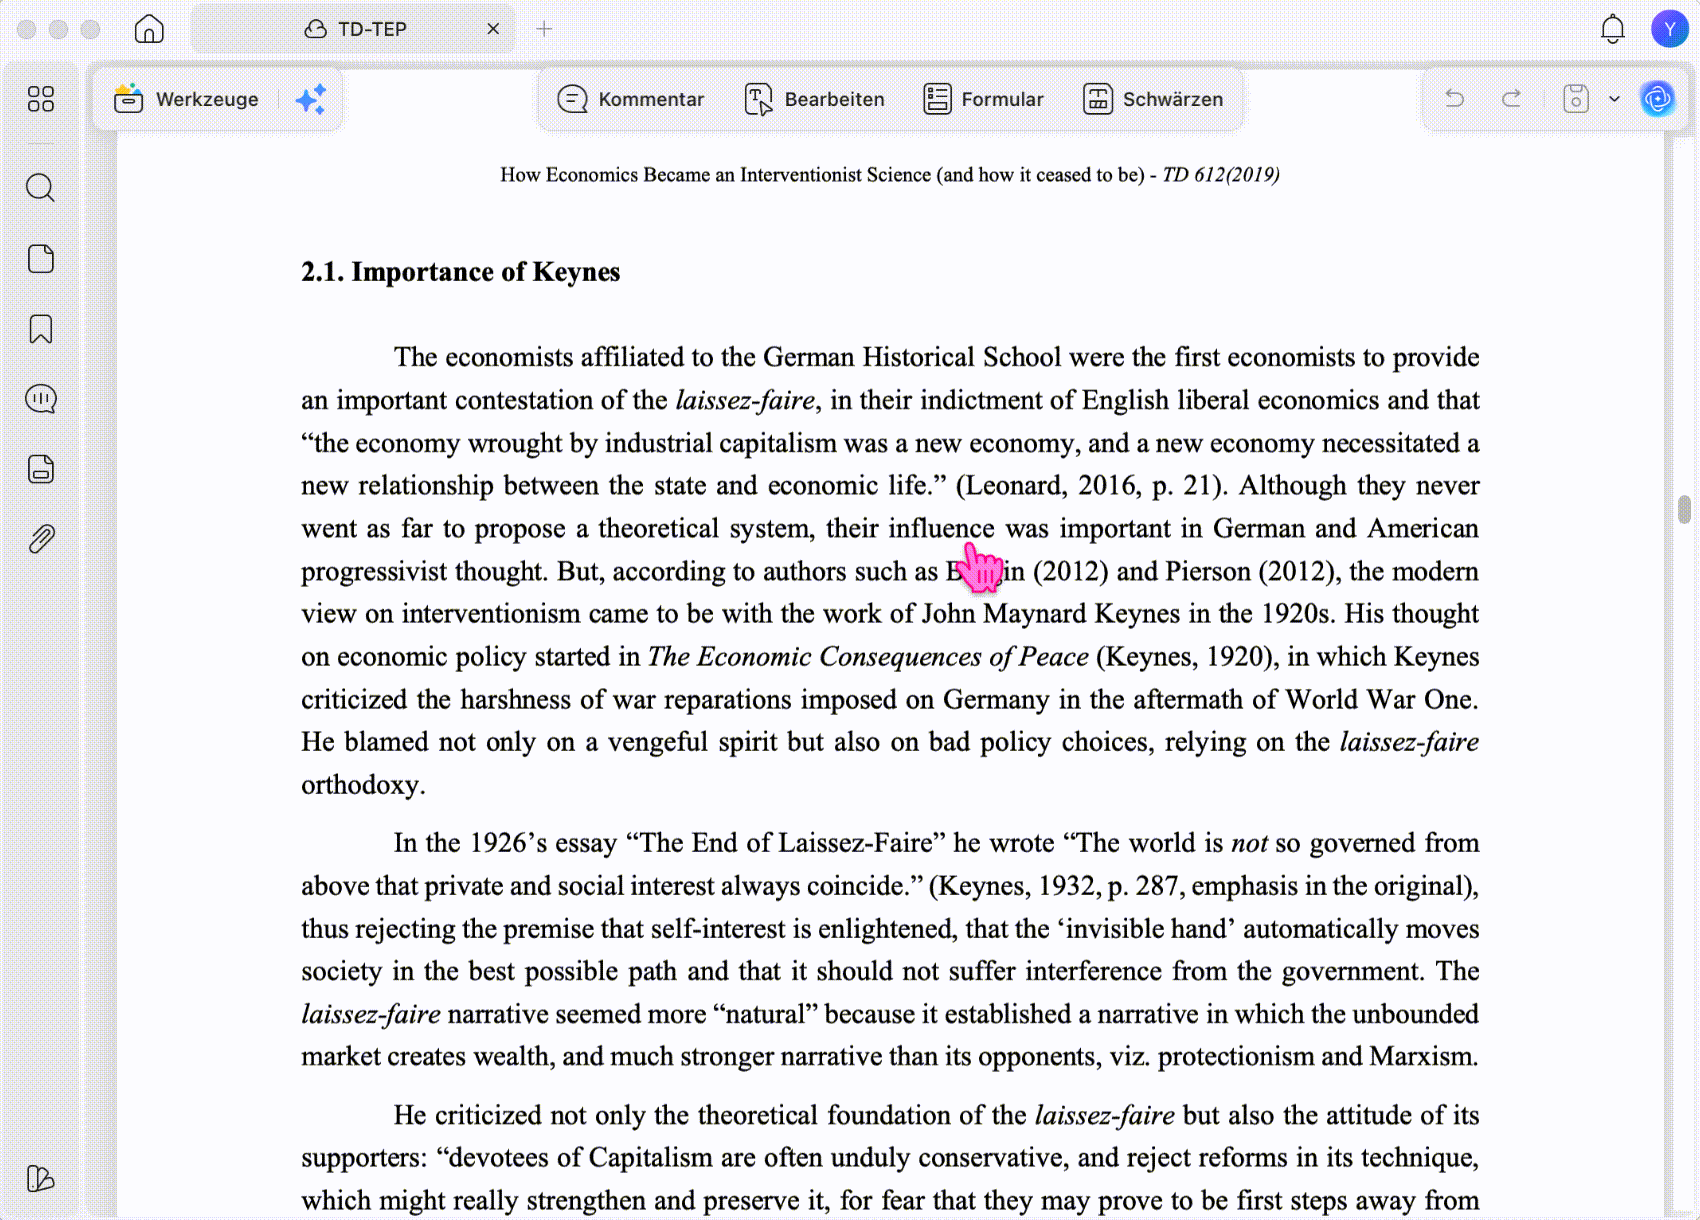Open the thumbnails grid panel
The height and width of the screenshot is (1220, 1700).
point(41,98)
